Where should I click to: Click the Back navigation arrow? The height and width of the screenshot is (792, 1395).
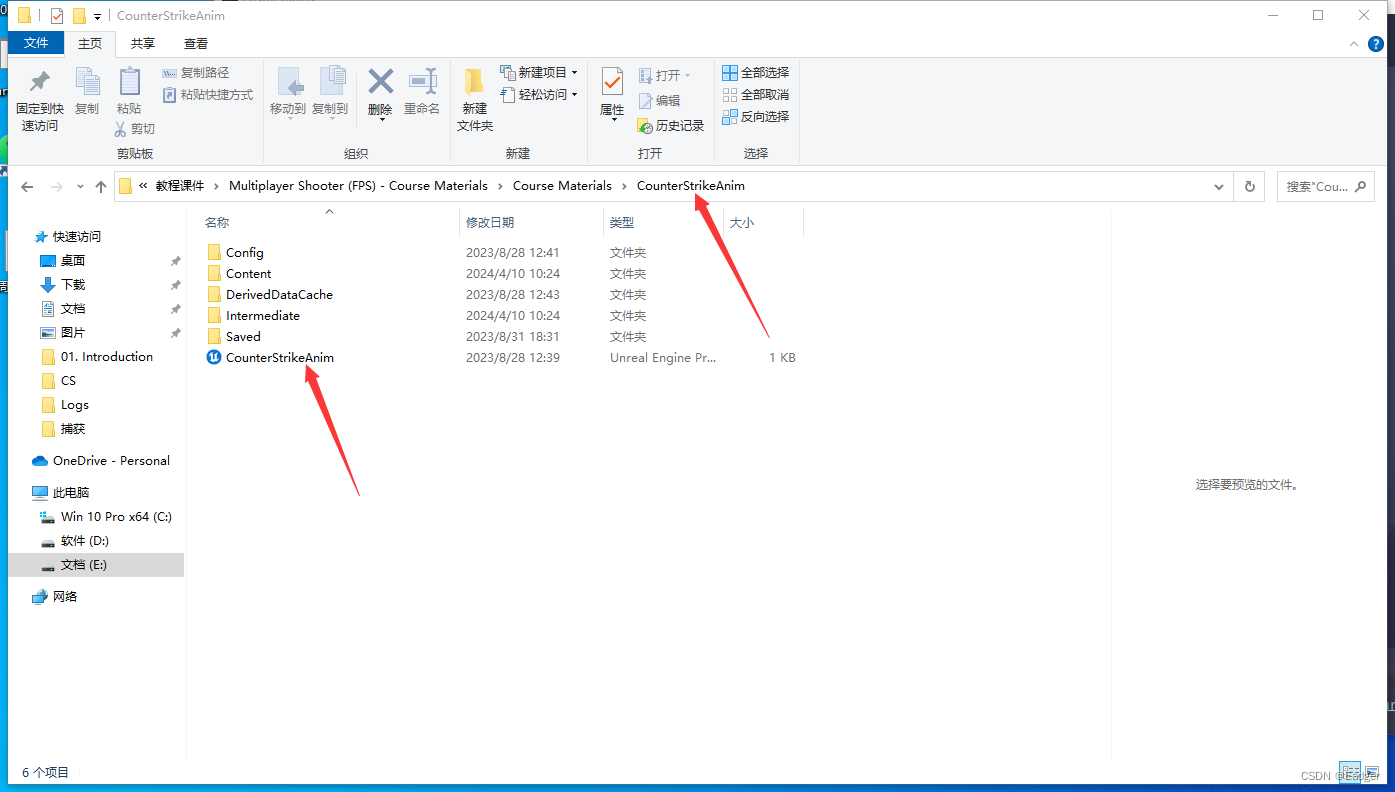(28, 187)
